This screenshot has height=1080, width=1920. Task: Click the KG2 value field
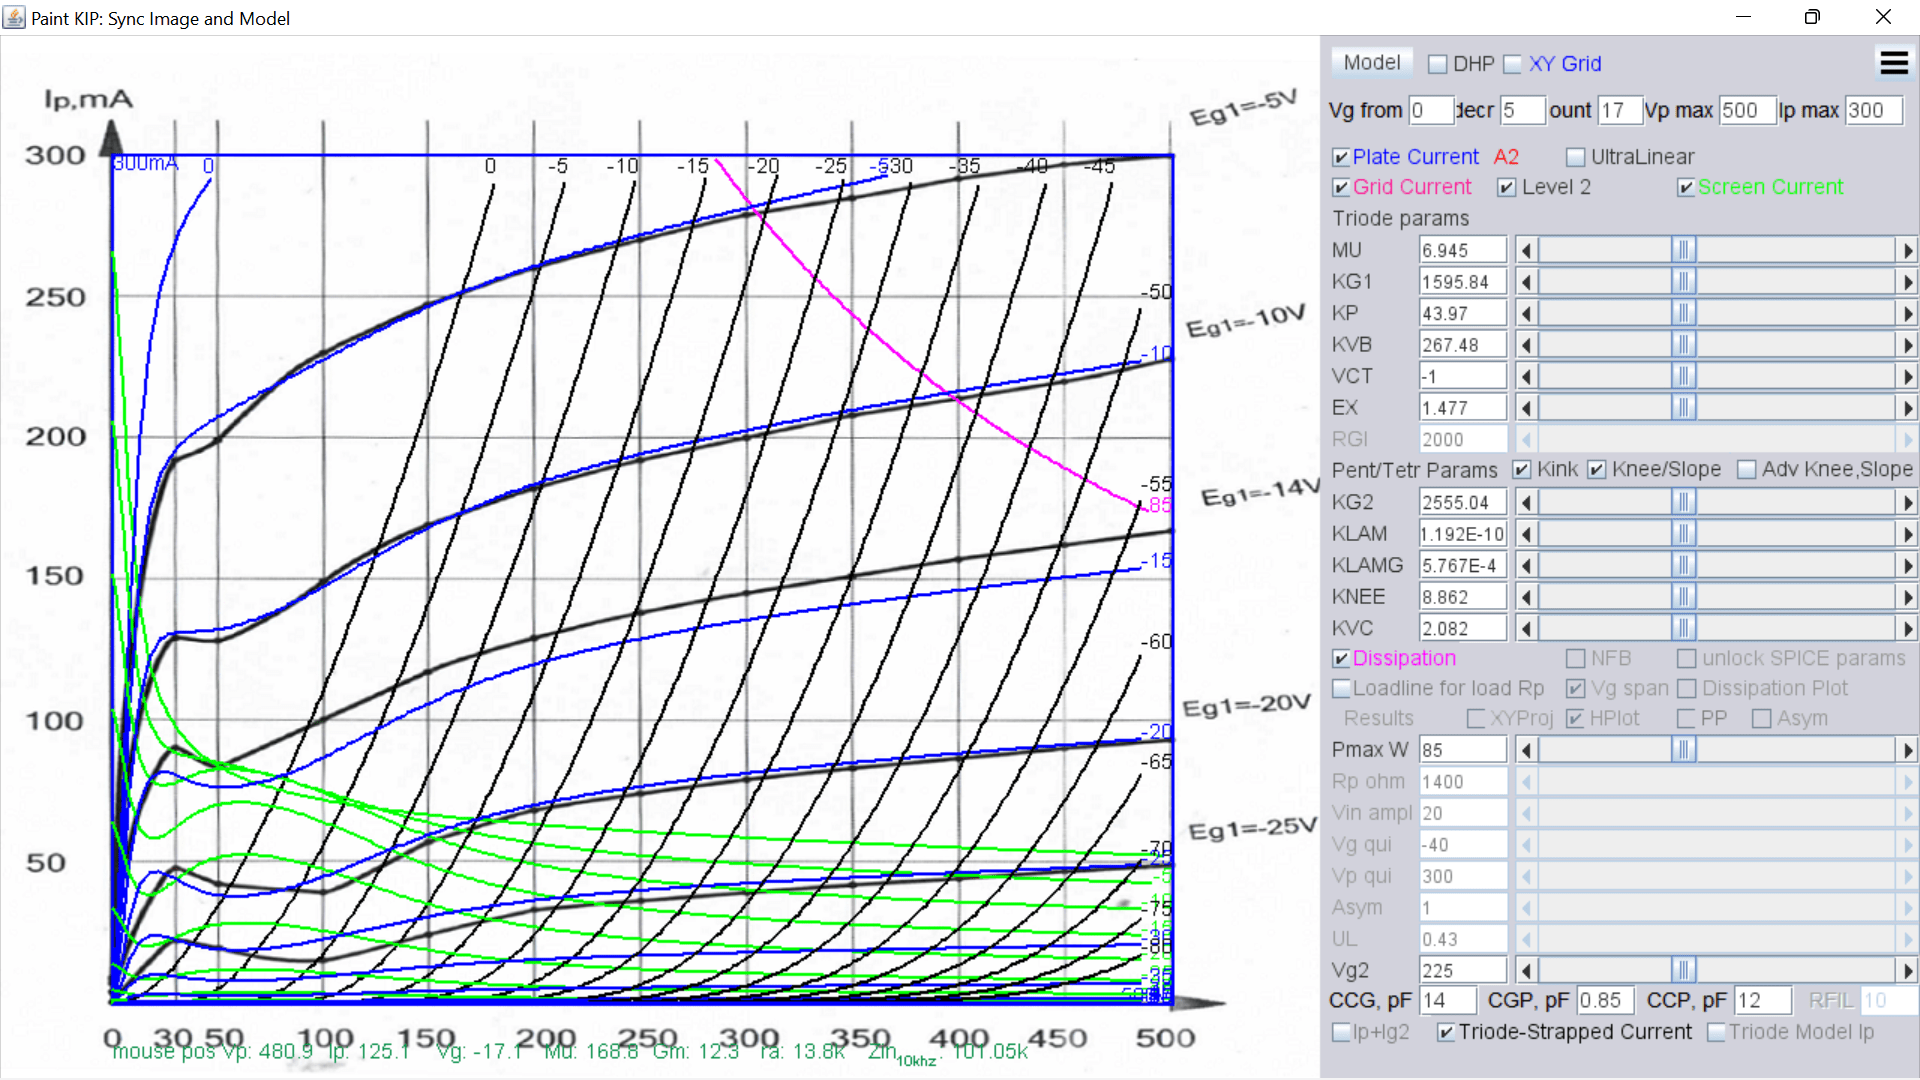point(1463,502)
